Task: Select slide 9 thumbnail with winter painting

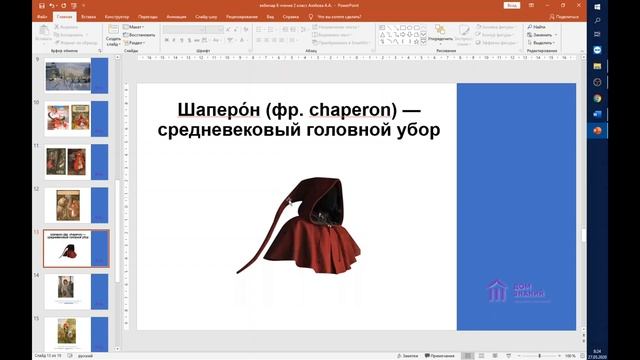Action: coord(76,76)
